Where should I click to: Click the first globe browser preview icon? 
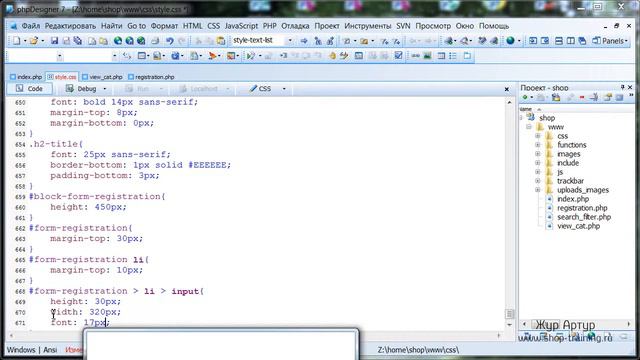click(x=118, y=40)
